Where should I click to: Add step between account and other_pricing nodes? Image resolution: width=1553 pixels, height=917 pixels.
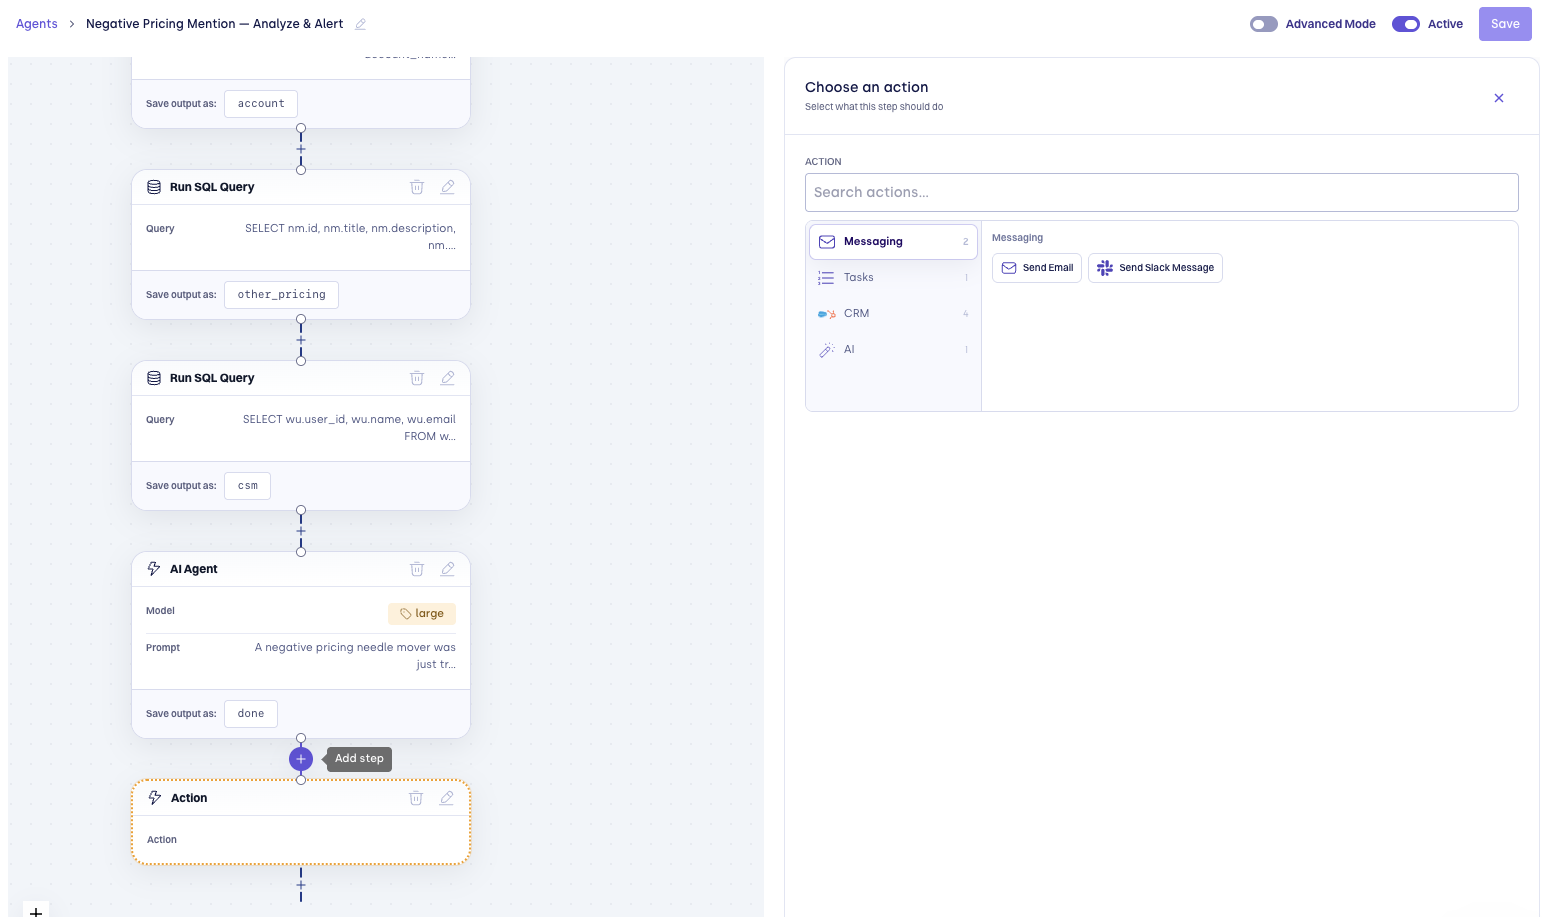(x=301, y=149)
